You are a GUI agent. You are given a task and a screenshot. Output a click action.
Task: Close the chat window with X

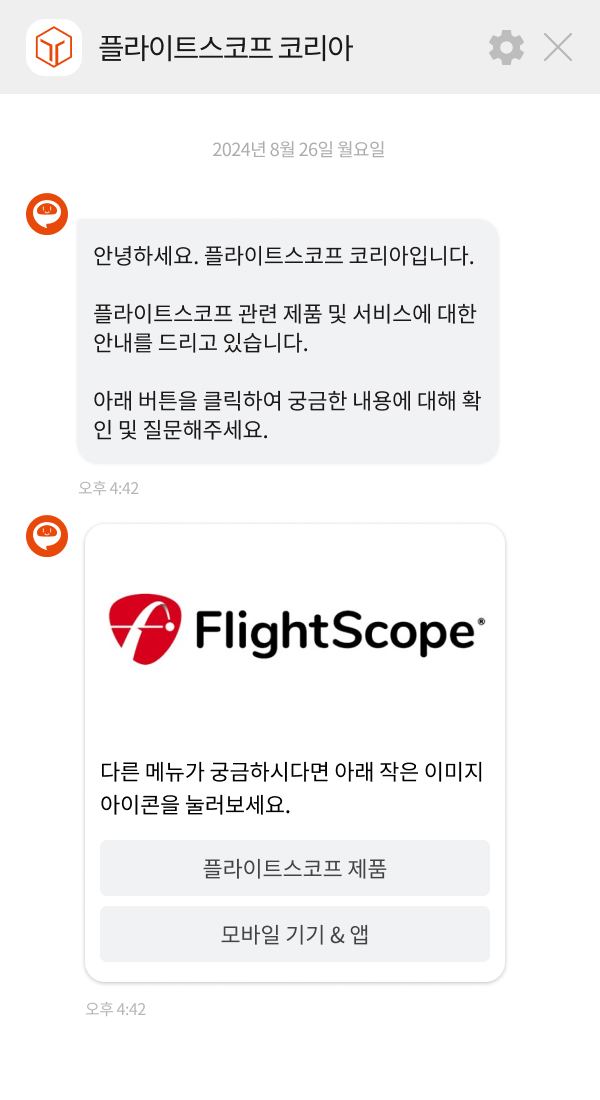click(558, 48)
